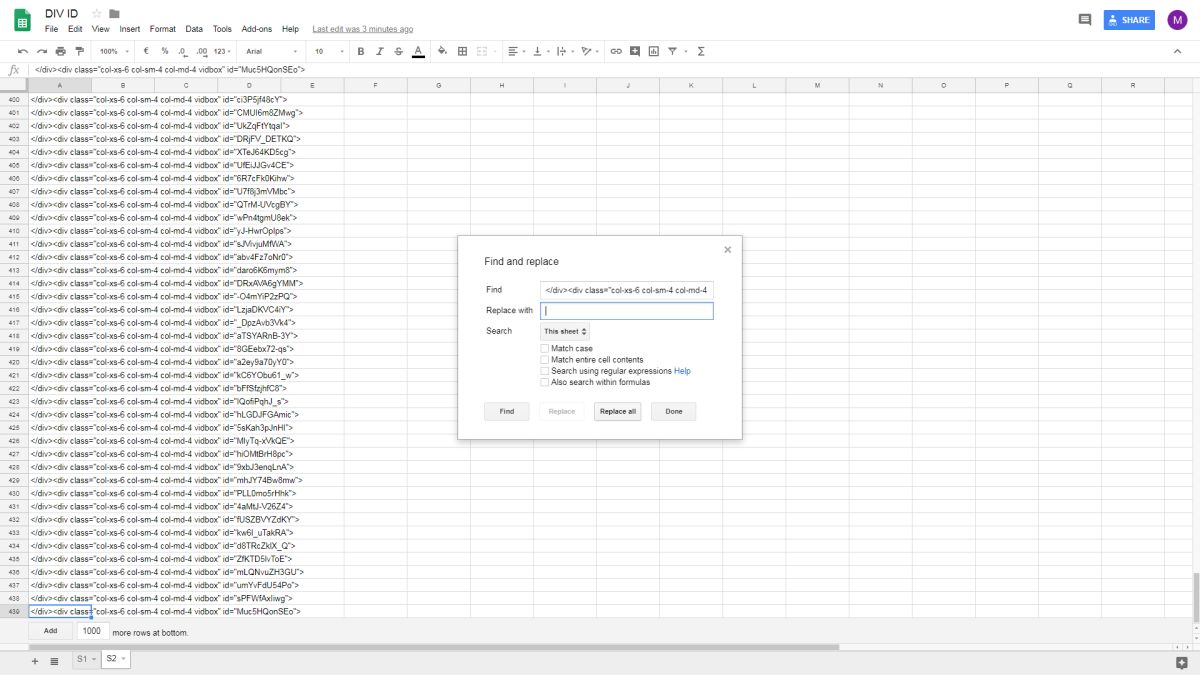Open the Edit menu
The image size is (1200, 675).
[x=75, y=29]
